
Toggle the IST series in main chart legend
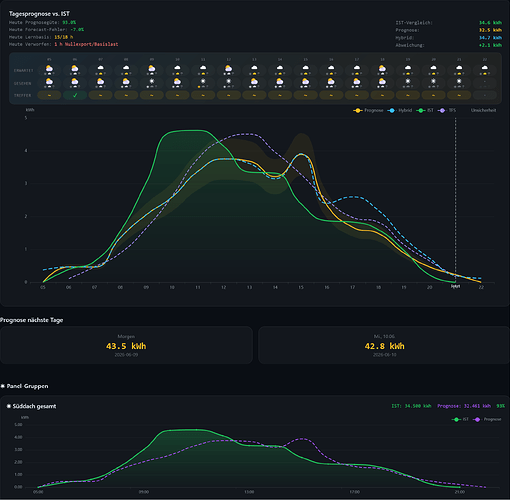click(x=425, y=110)
